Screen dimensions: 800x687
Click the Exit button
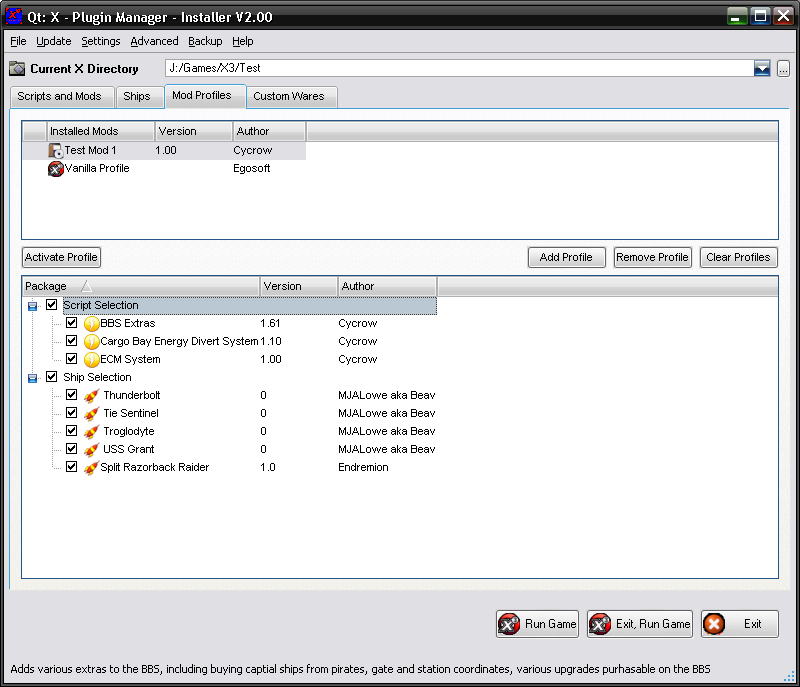740,624
